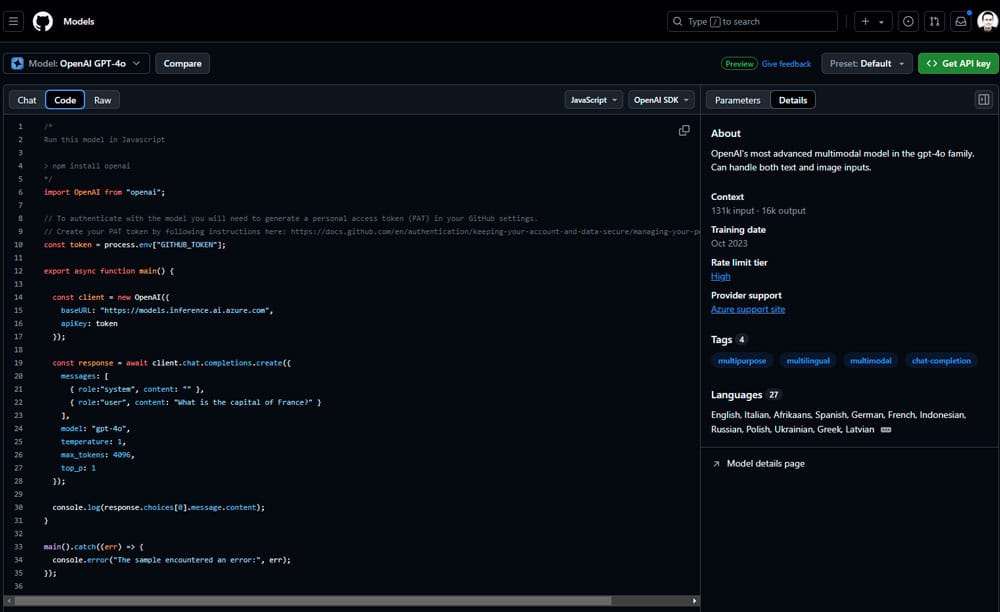Open the pull requests icon
The height and width of the screenshot is (612, 1000).
click(x=934, y=22)
